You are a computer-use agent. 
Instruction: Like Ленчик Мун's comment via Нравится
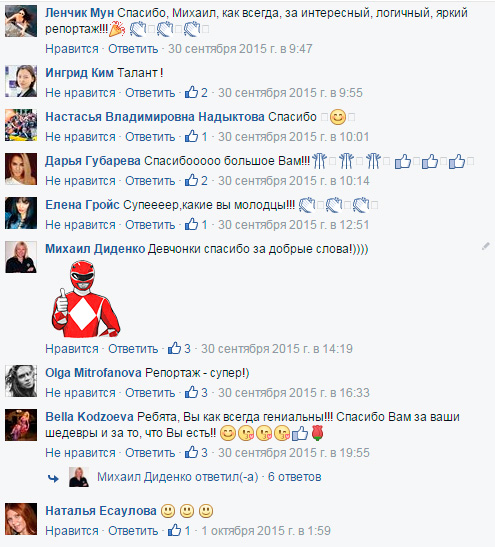[72, 48]
